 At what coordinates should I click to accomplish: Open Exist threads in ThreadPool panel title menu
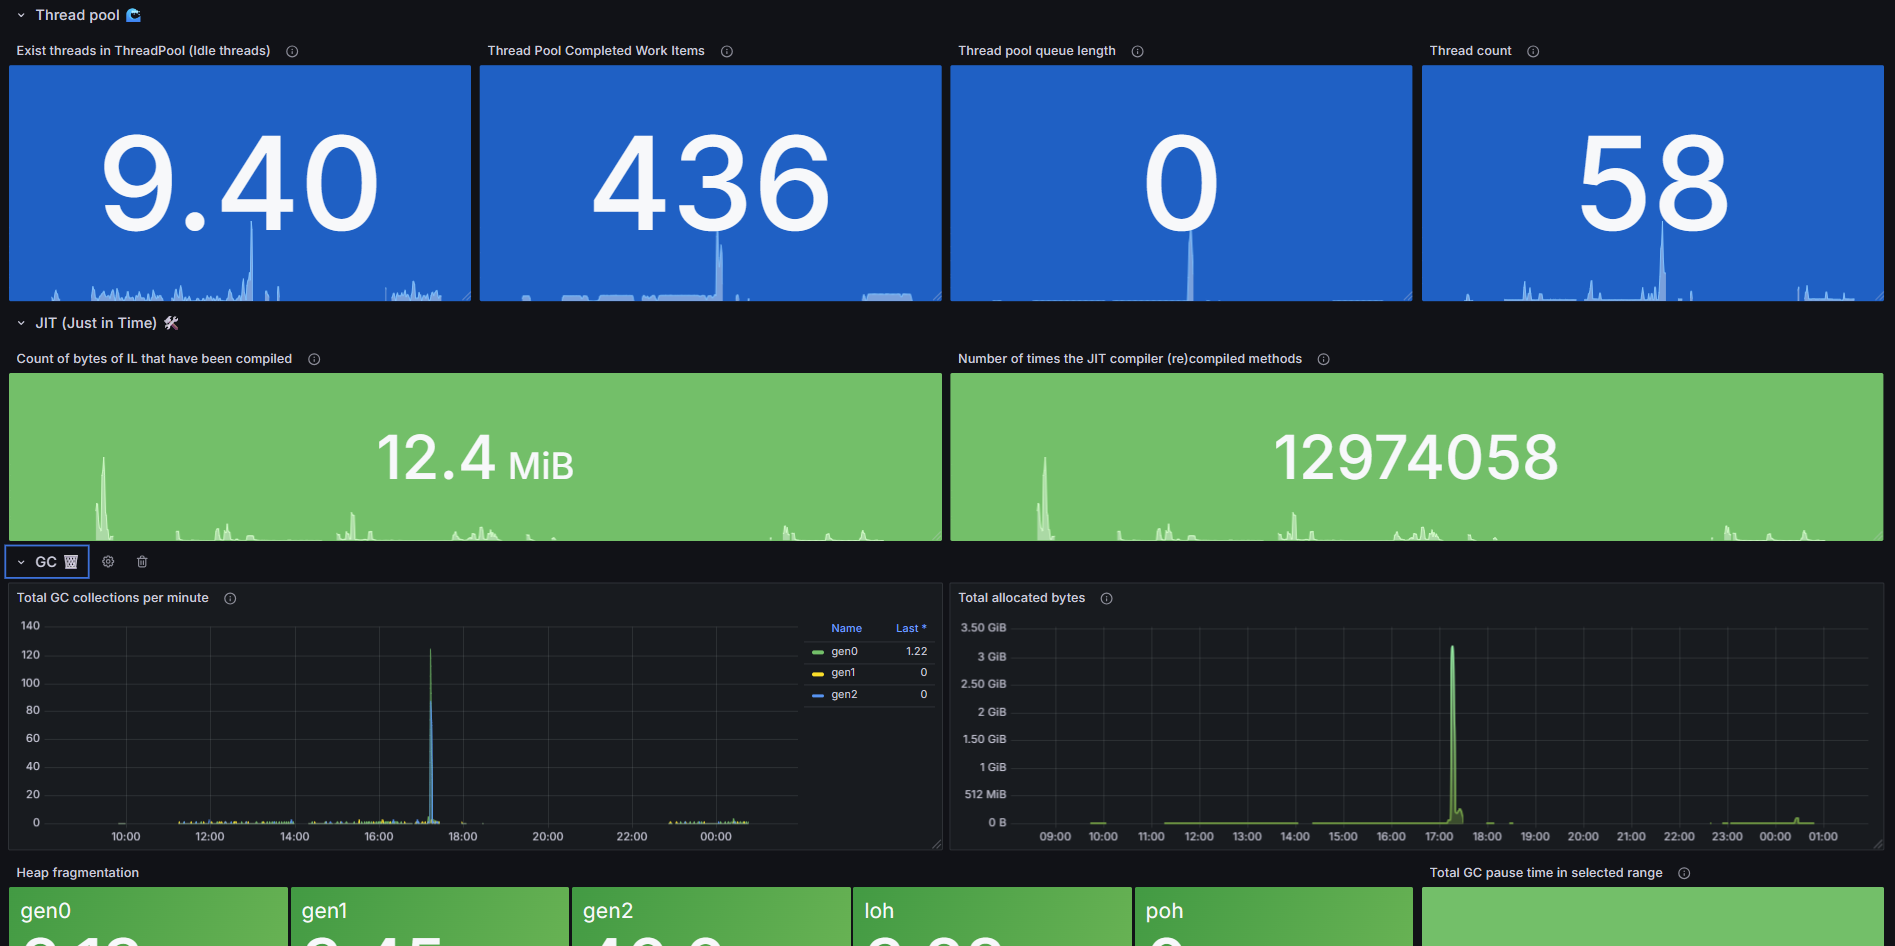click(143, 51)
